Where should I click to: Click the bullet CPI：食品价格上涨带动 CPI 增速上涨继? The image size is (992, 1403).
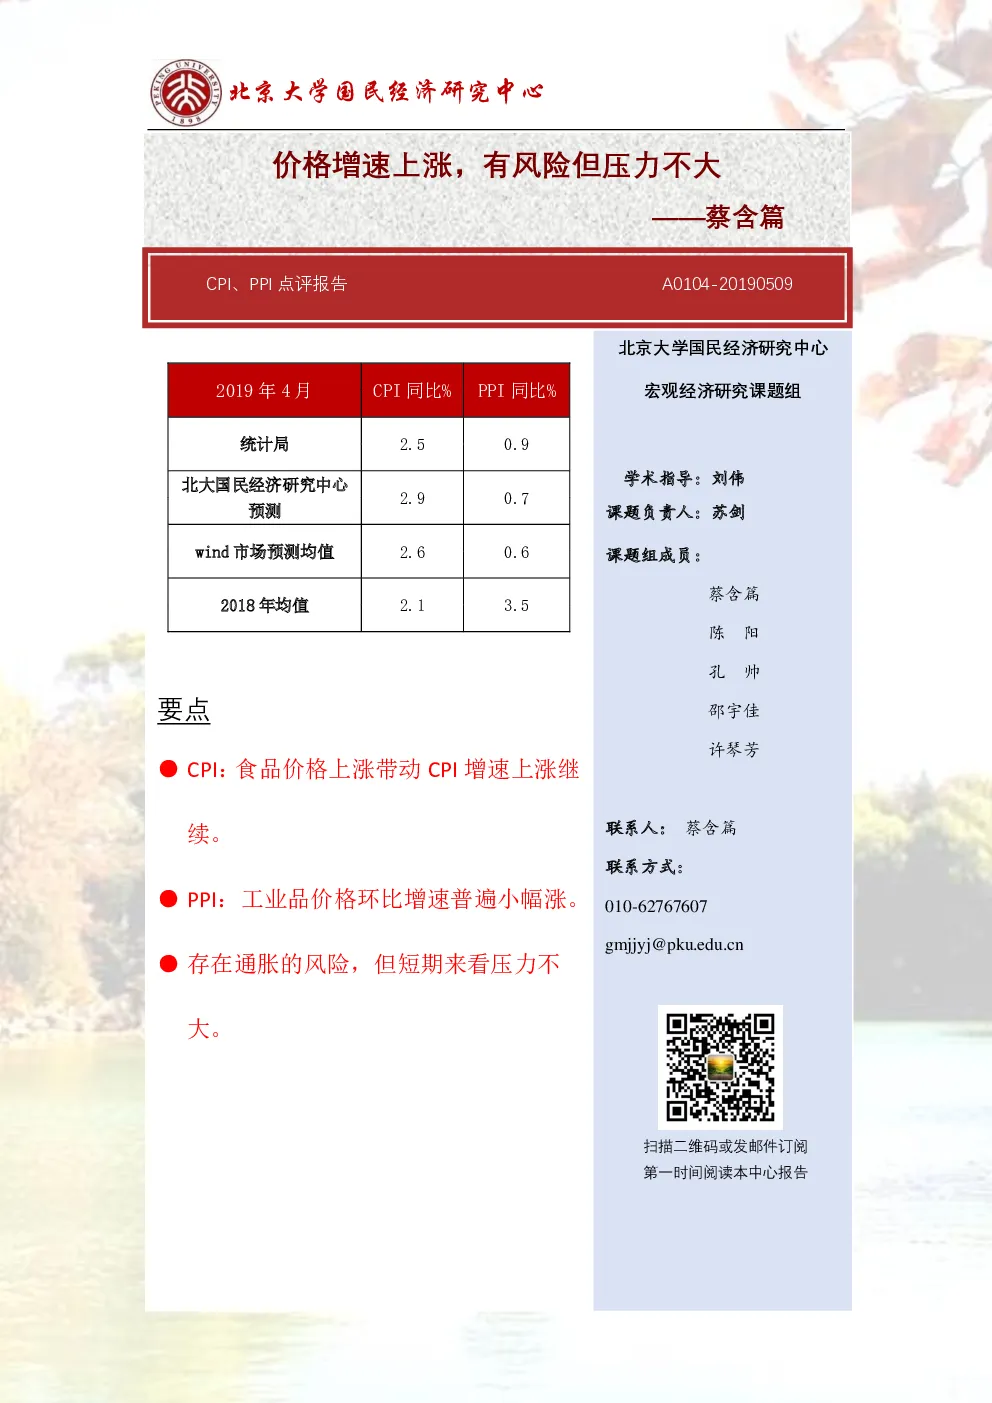tap(383, 769)
